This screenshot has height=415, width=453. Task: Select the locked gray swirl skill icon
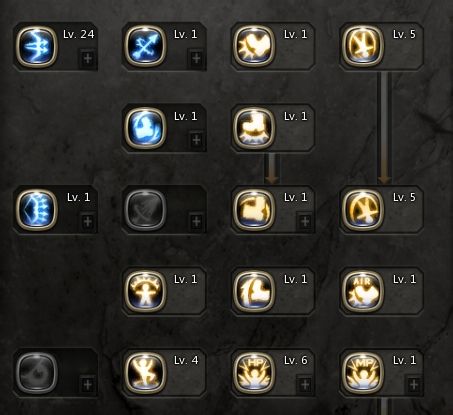37,373
